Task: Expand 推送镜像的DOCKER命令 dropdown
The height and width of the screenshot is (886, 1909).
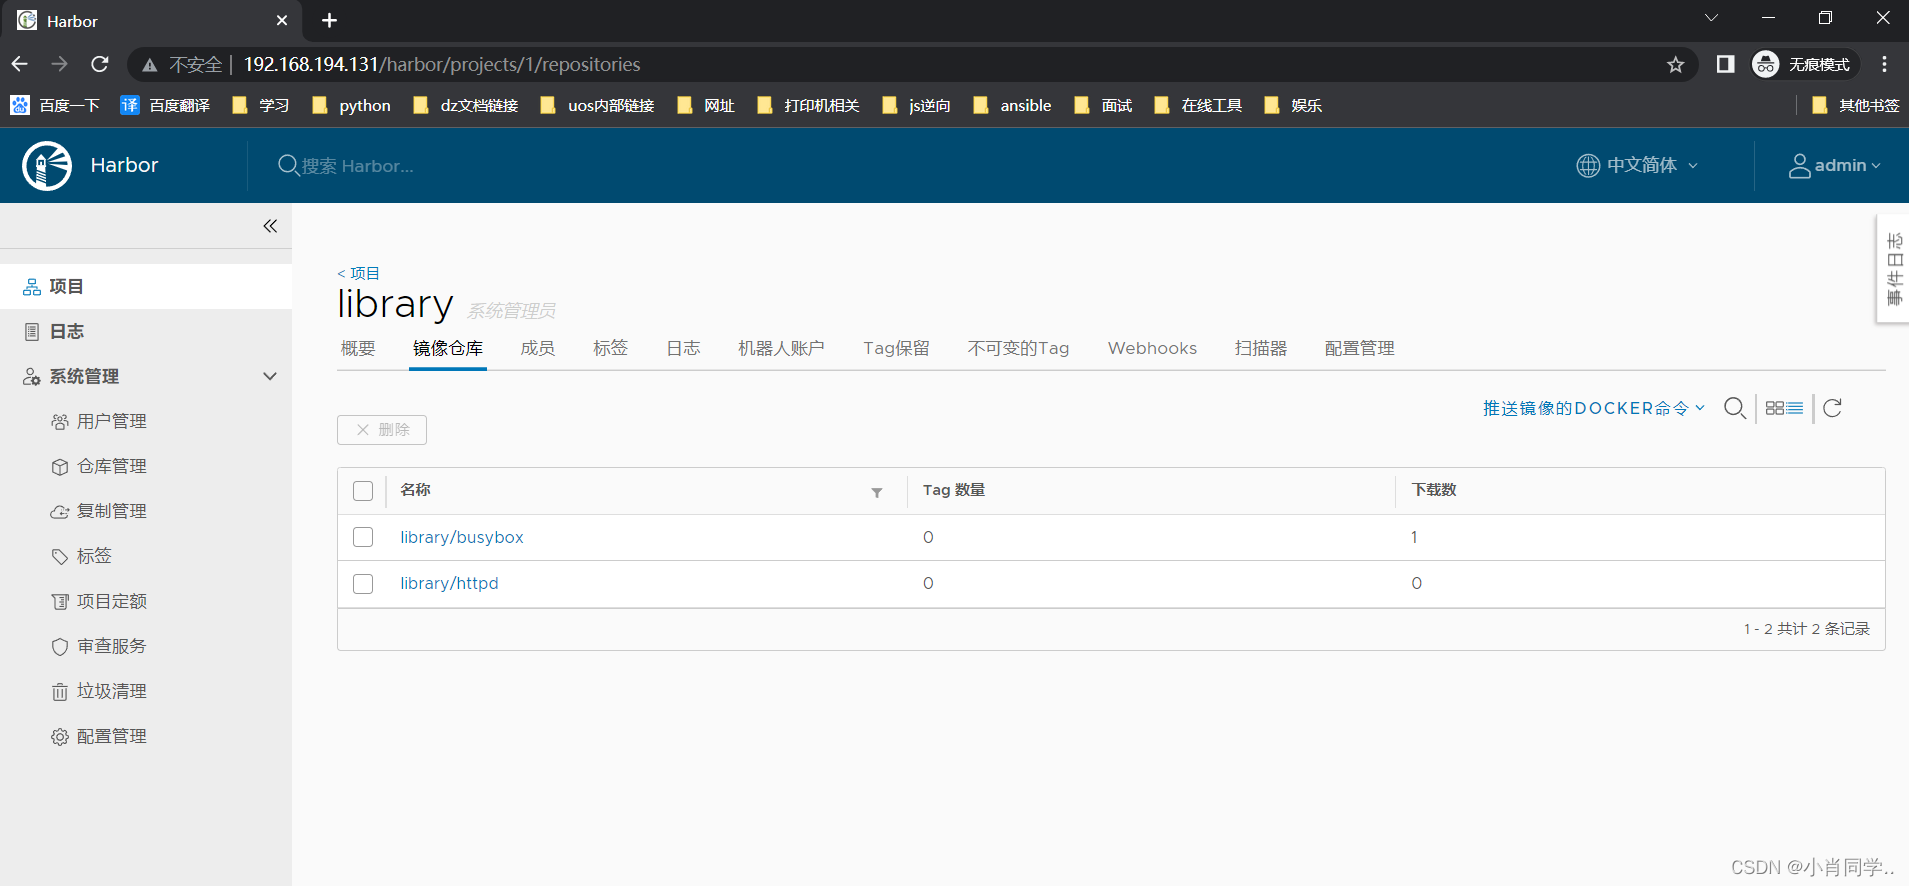Action: pos(1594,408)
